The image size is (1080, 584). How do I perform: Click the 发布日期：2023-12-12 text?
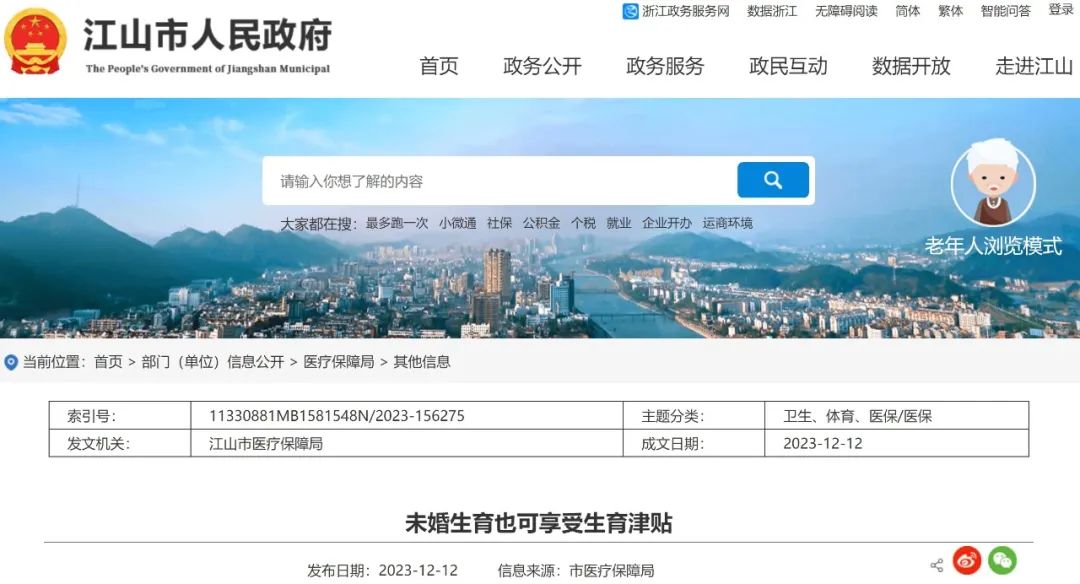click(382, 571)
